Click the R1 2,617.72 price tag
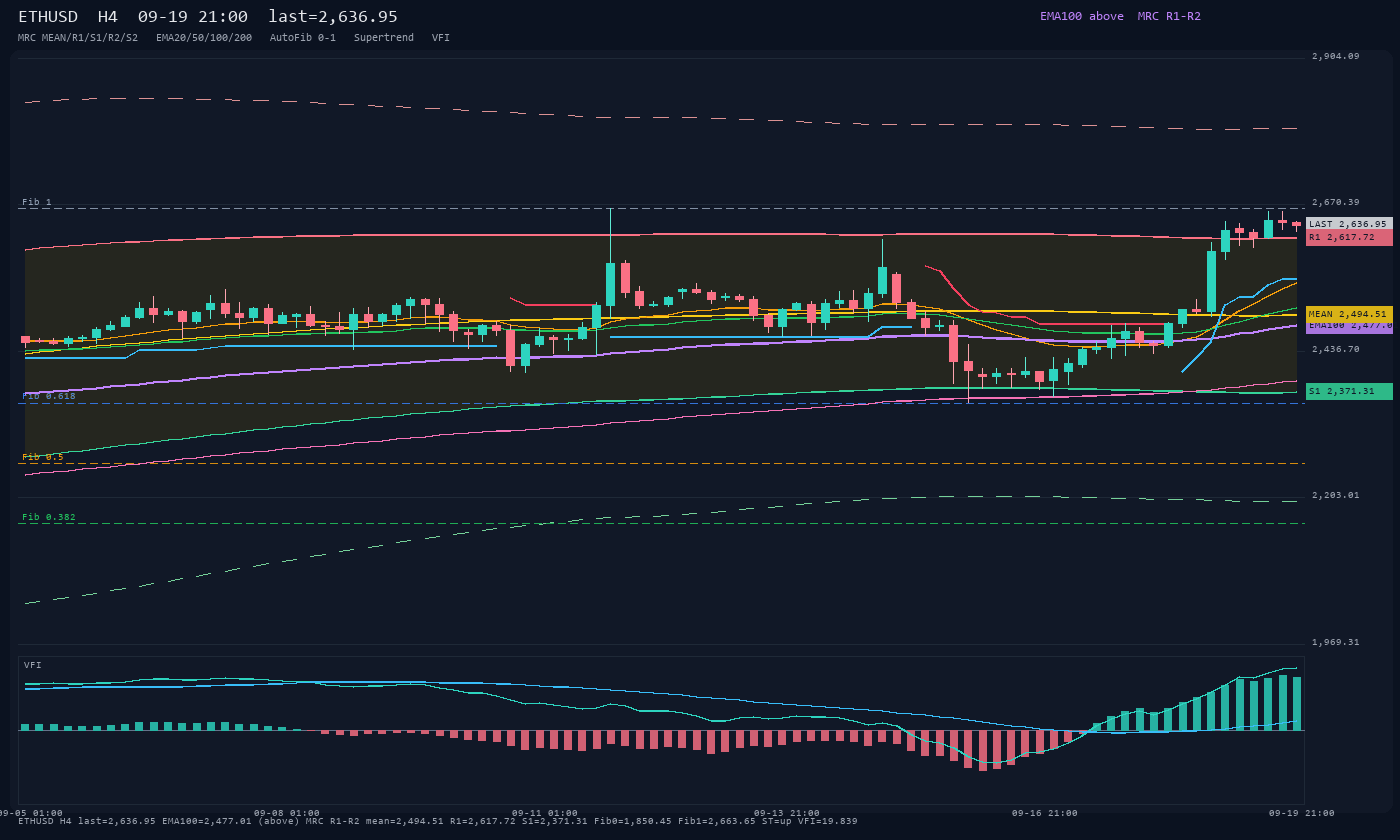This screenshot has height=840, width=1400. tap(1349, 237)
